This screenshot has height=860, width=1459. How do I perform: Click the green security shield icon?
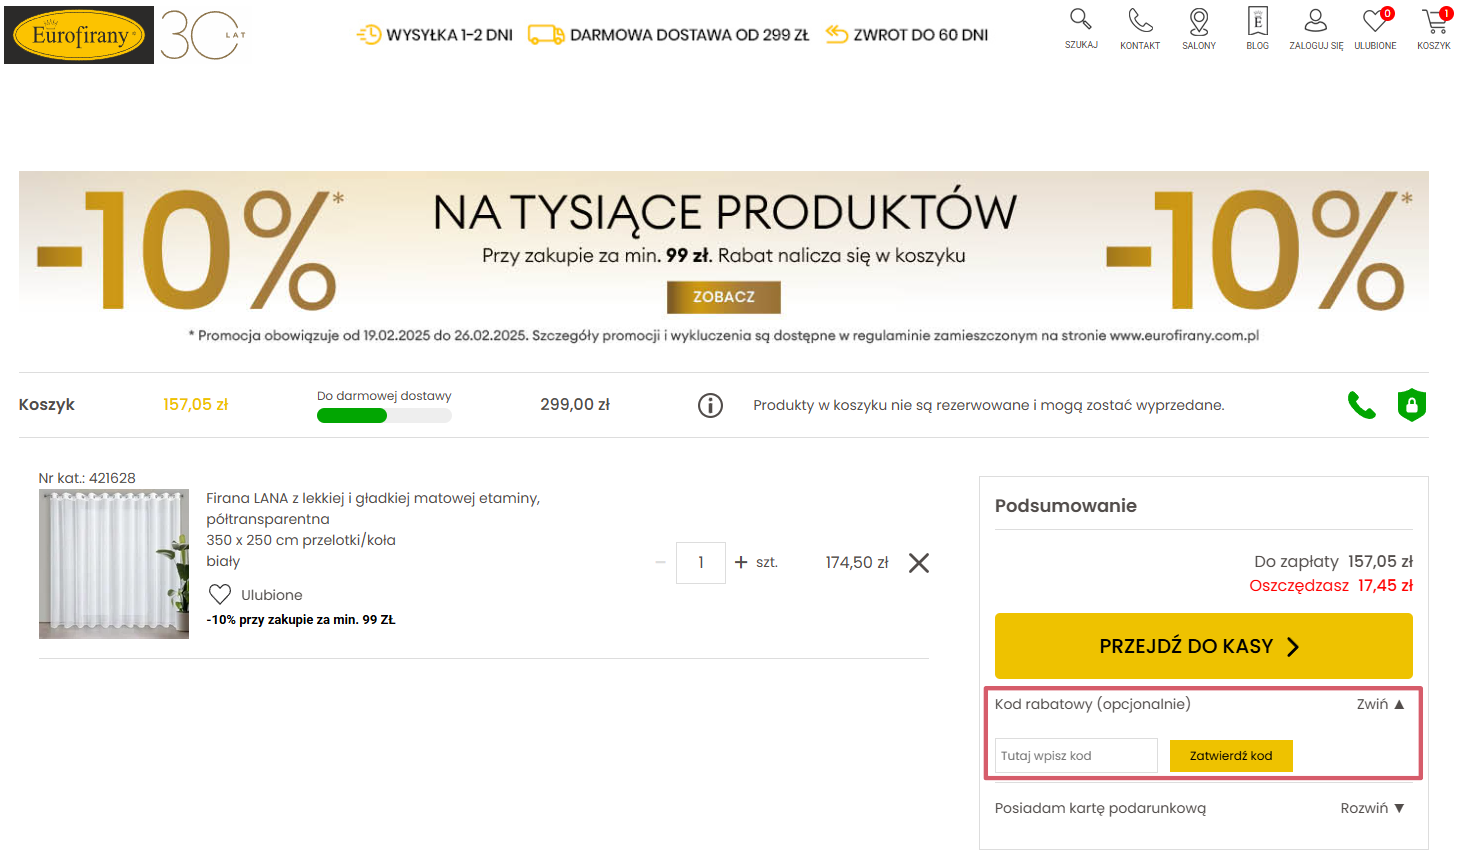pos(1411,405)
